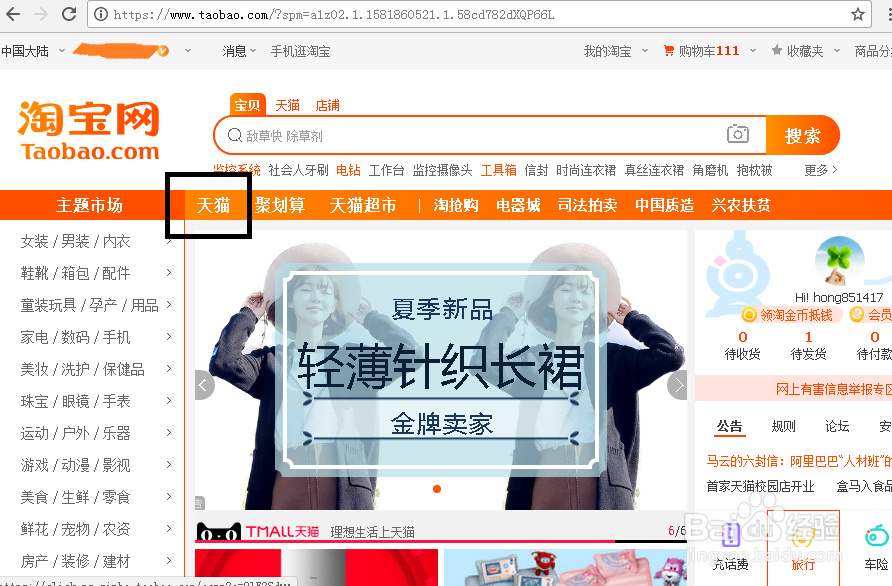The image size is (892, 586).
Task: Open 天猫超市 in nav bar
Action: pos(363,205)
